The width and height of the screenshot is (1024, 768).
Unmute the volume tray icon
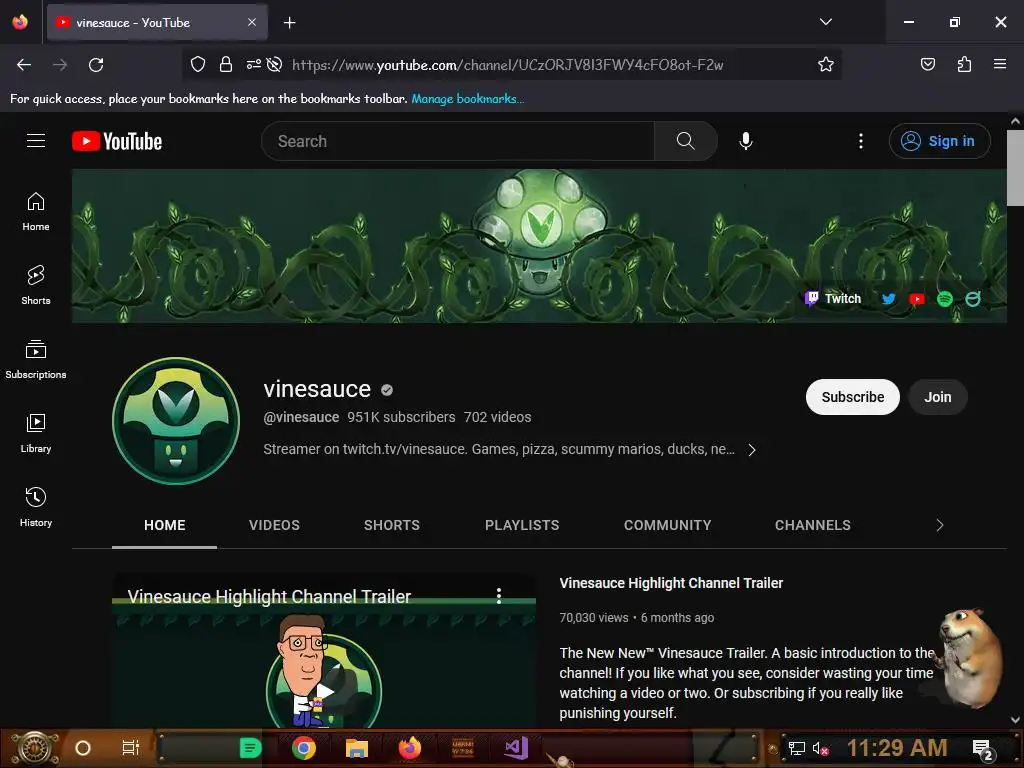820,748
